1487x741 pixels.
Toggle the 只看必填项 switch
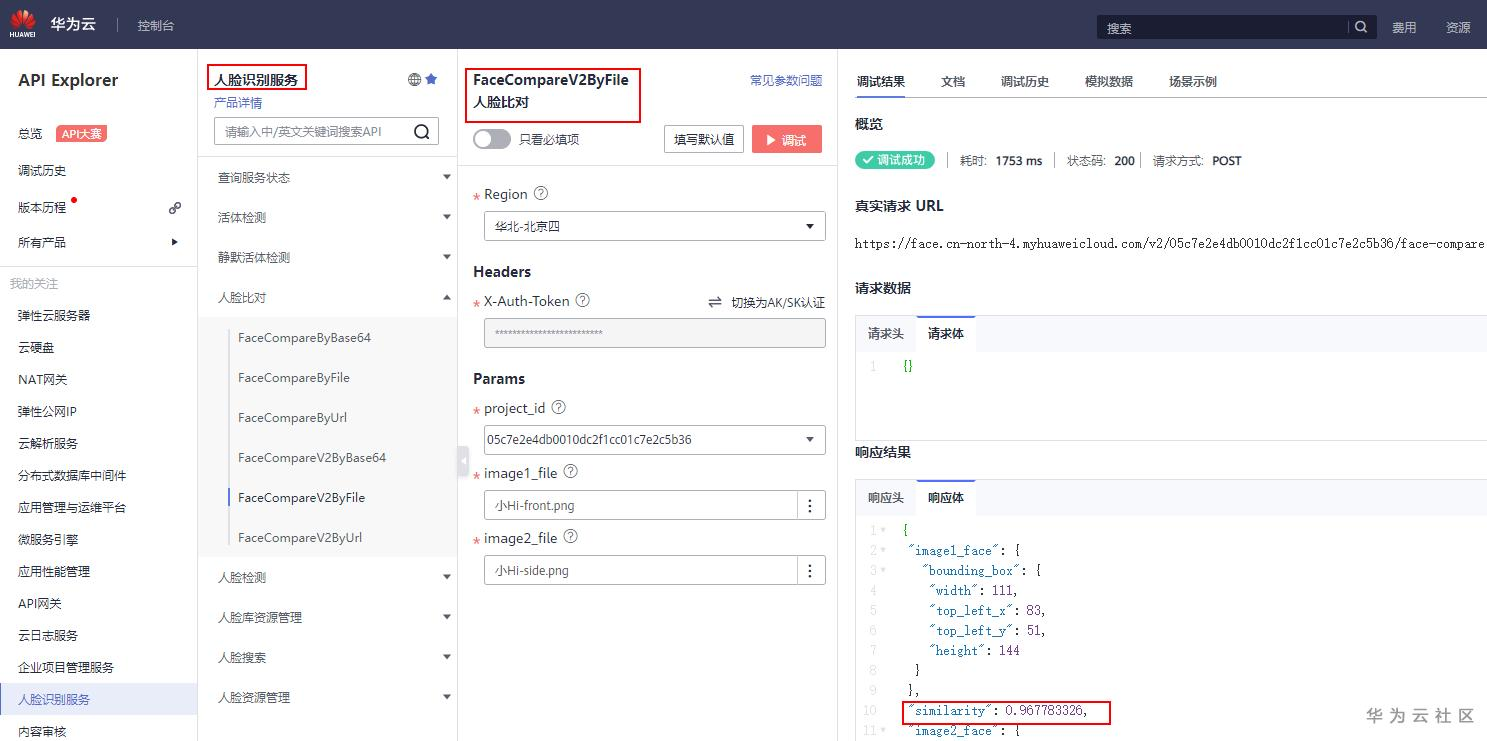492,139
